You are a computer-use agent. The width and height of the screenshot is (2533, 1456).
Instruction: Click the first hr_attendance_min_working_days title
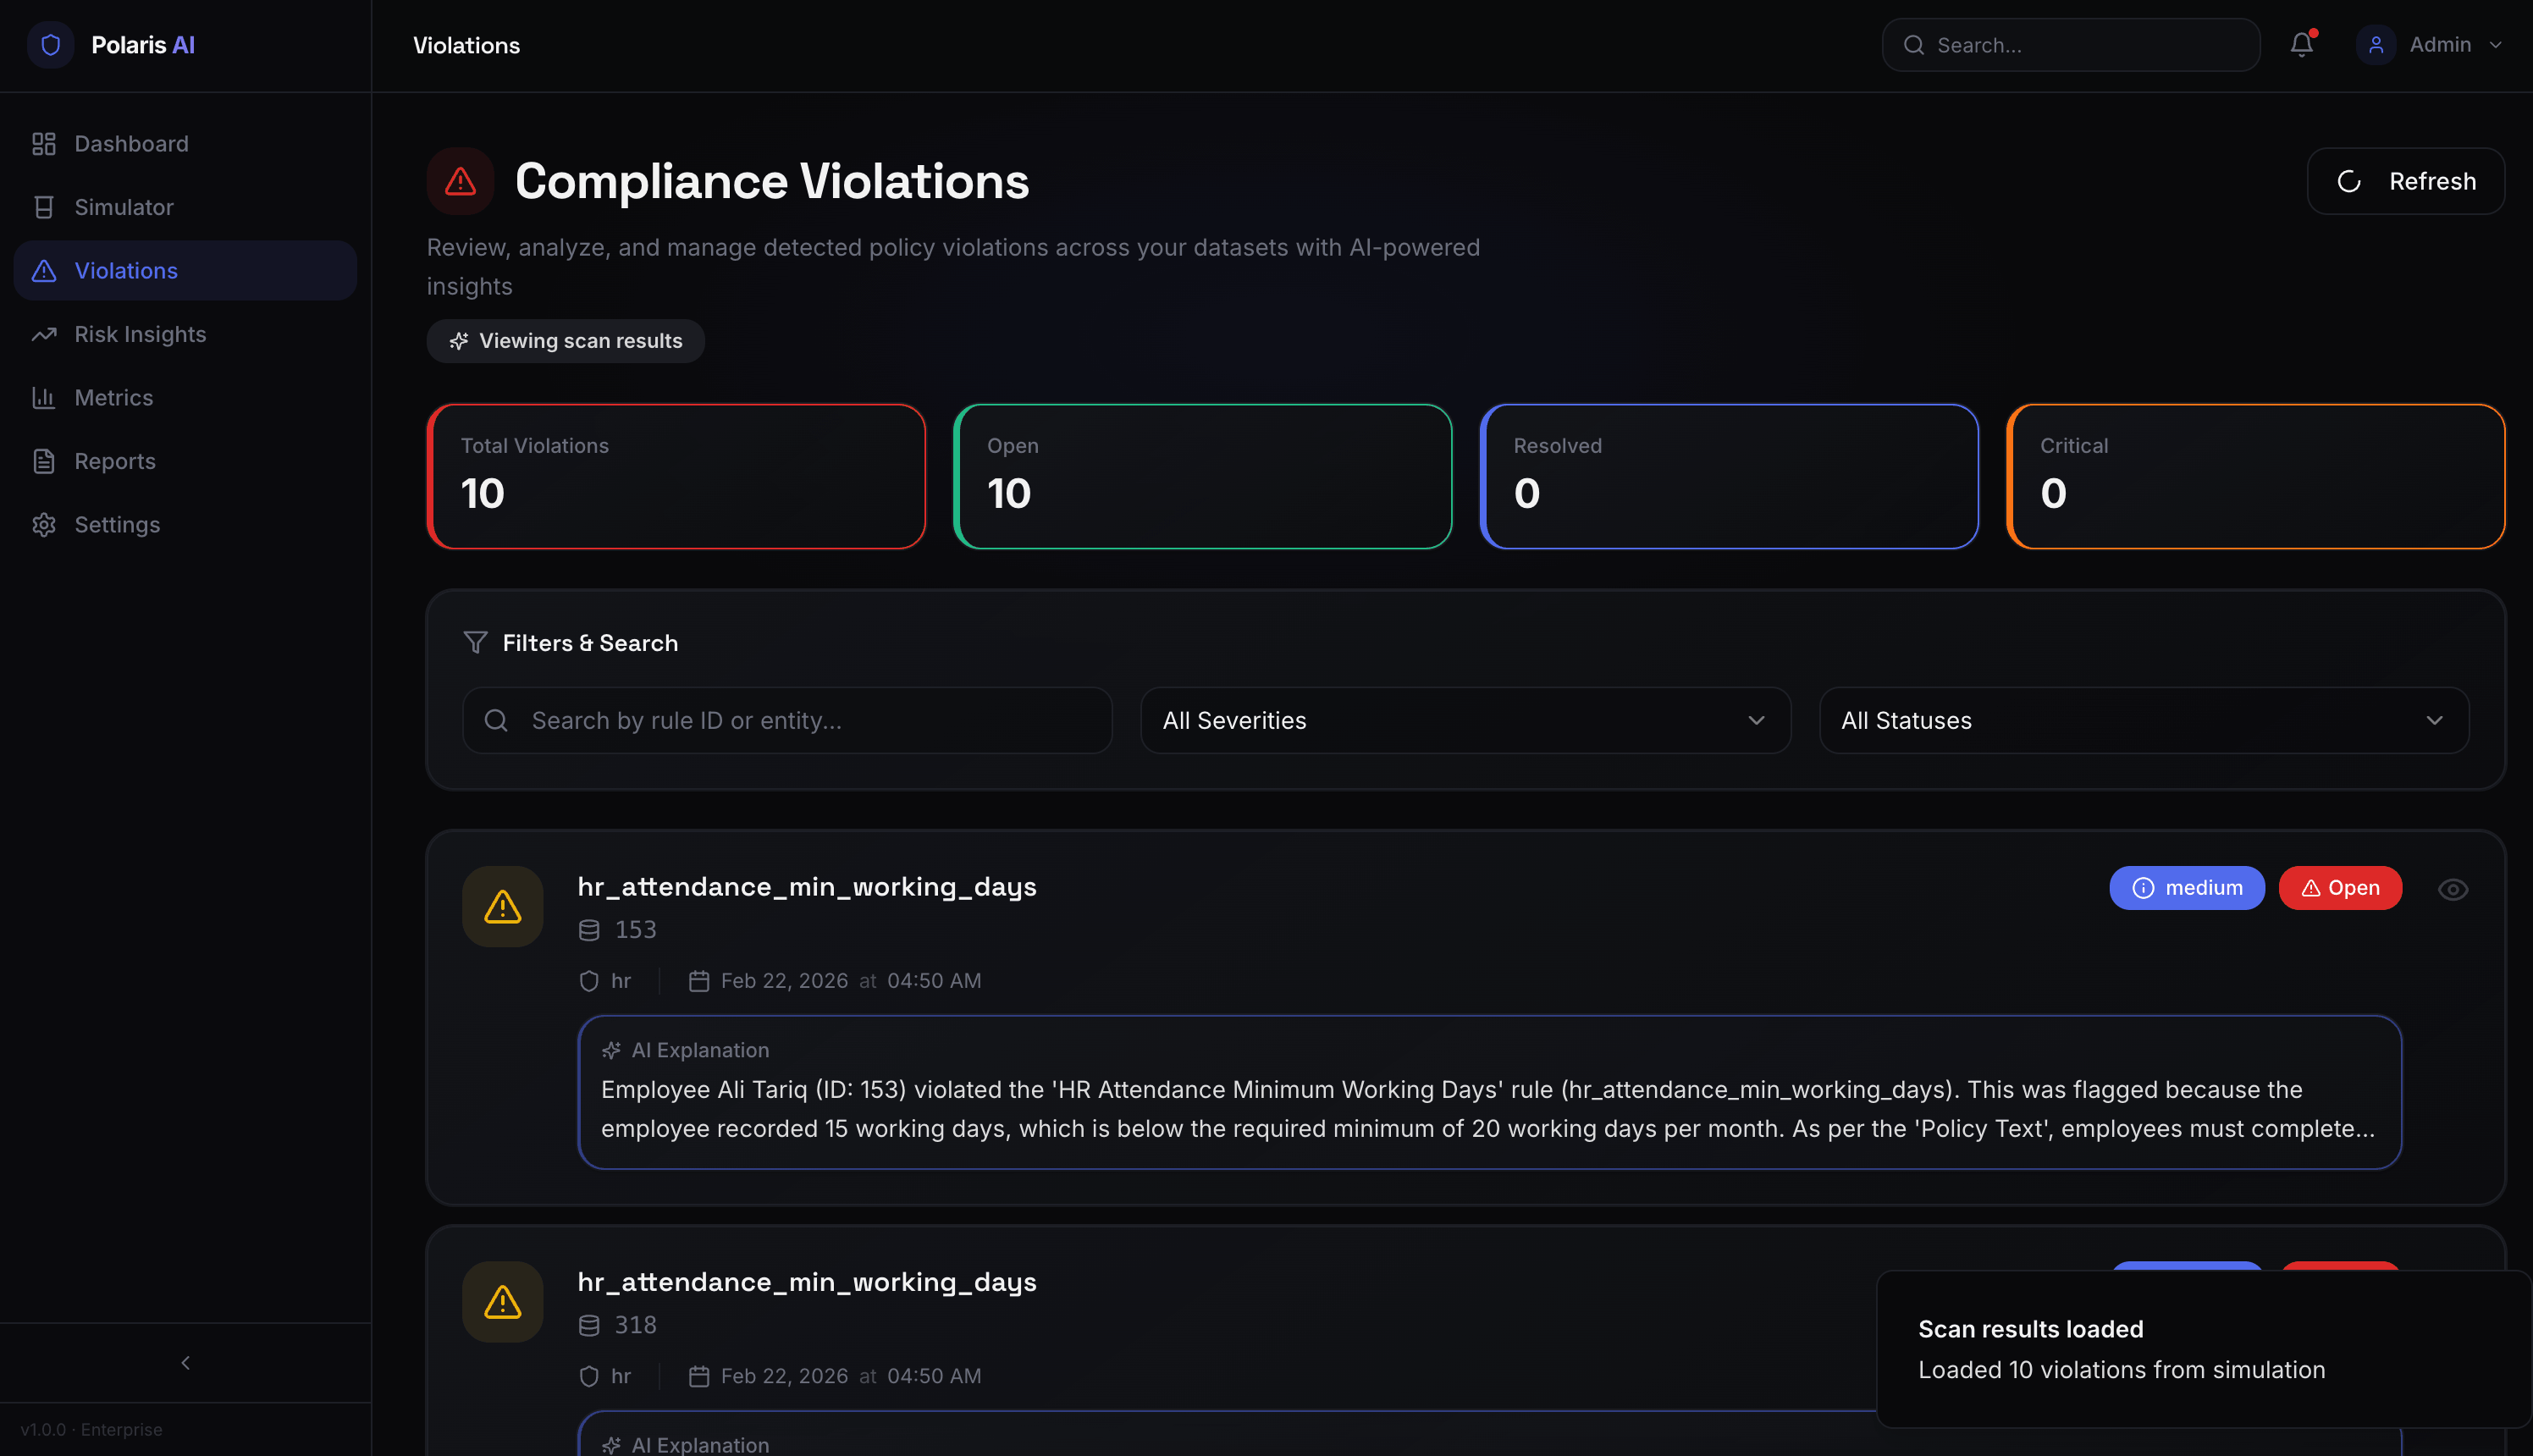[x=807, y=886]
